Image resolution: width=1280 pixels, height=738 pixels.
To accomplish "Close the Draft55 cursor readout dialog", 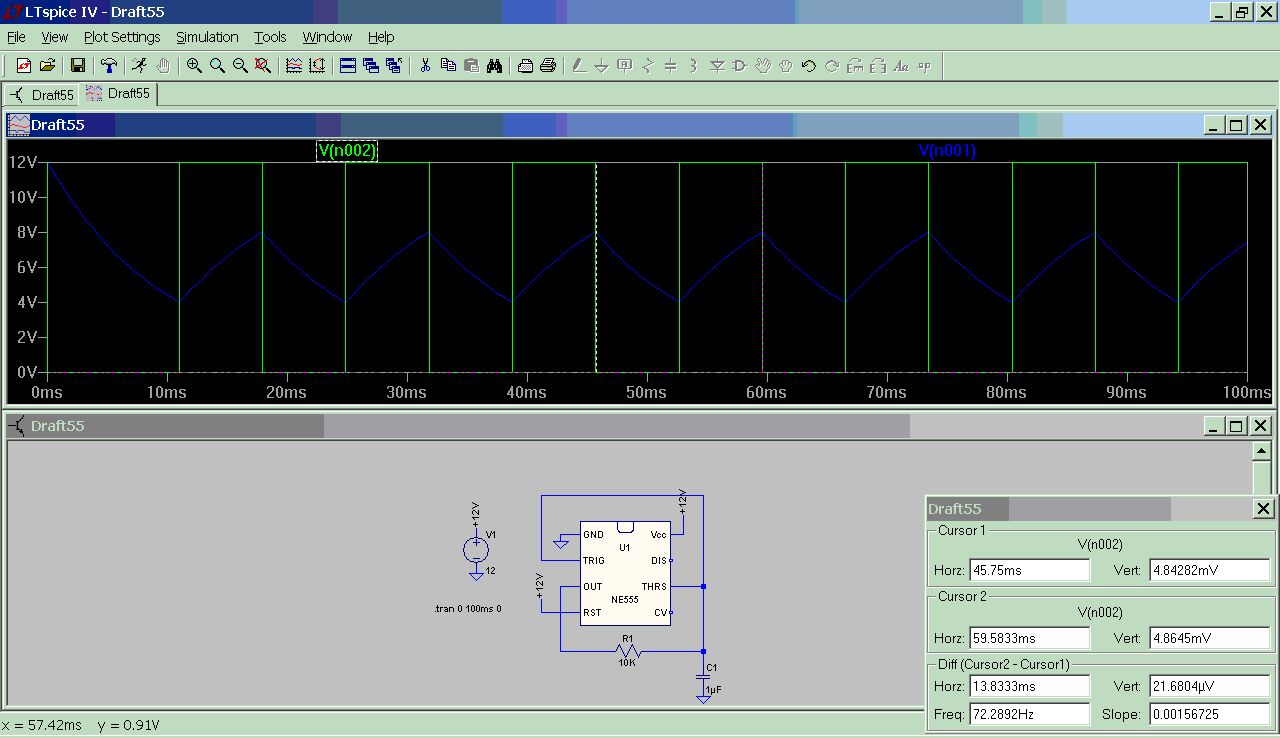I will coord(1263,509).
